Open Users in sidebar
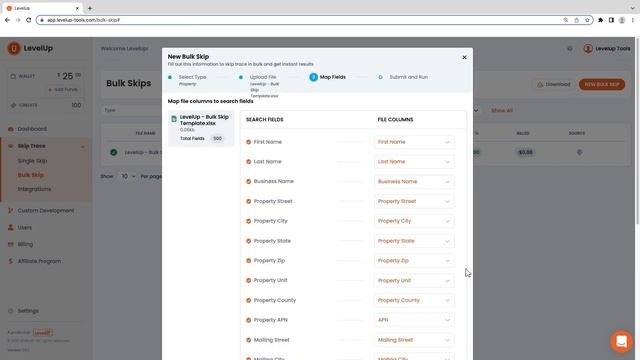640x360 pixels. point(24,228)
